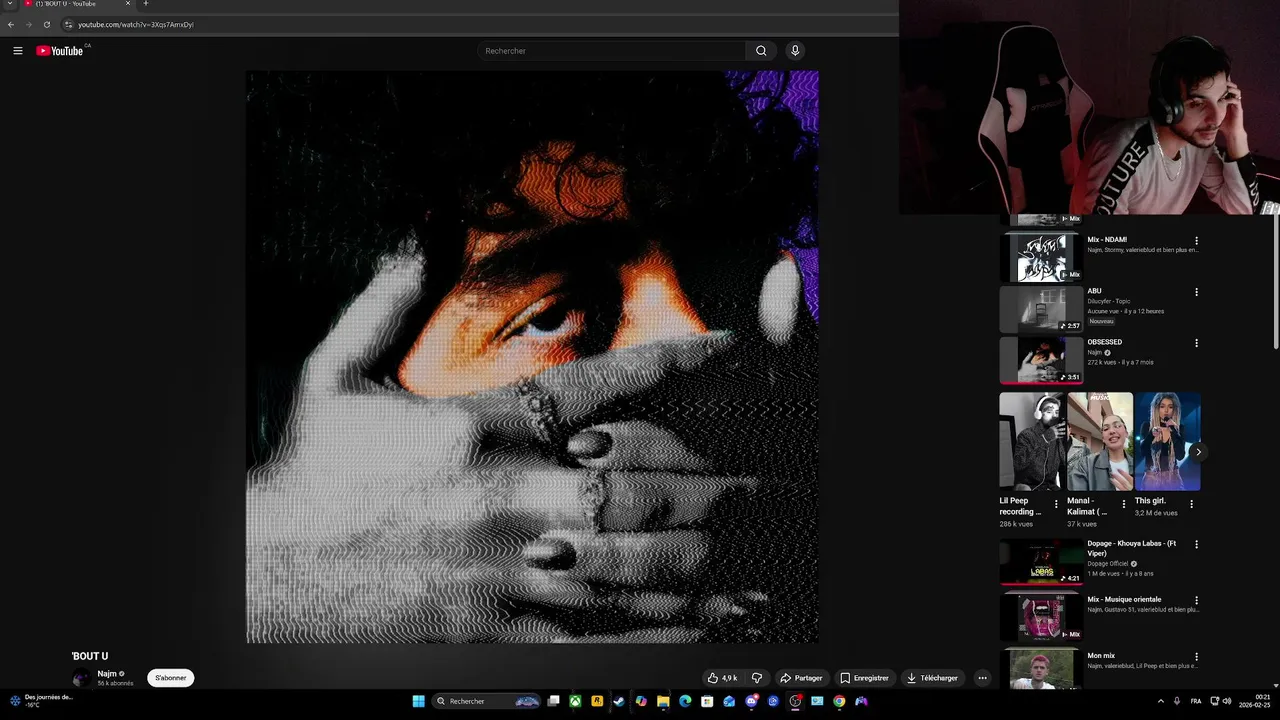Open the Mon mix title
Screen dimensions: 1280x720
(1101, 656)
